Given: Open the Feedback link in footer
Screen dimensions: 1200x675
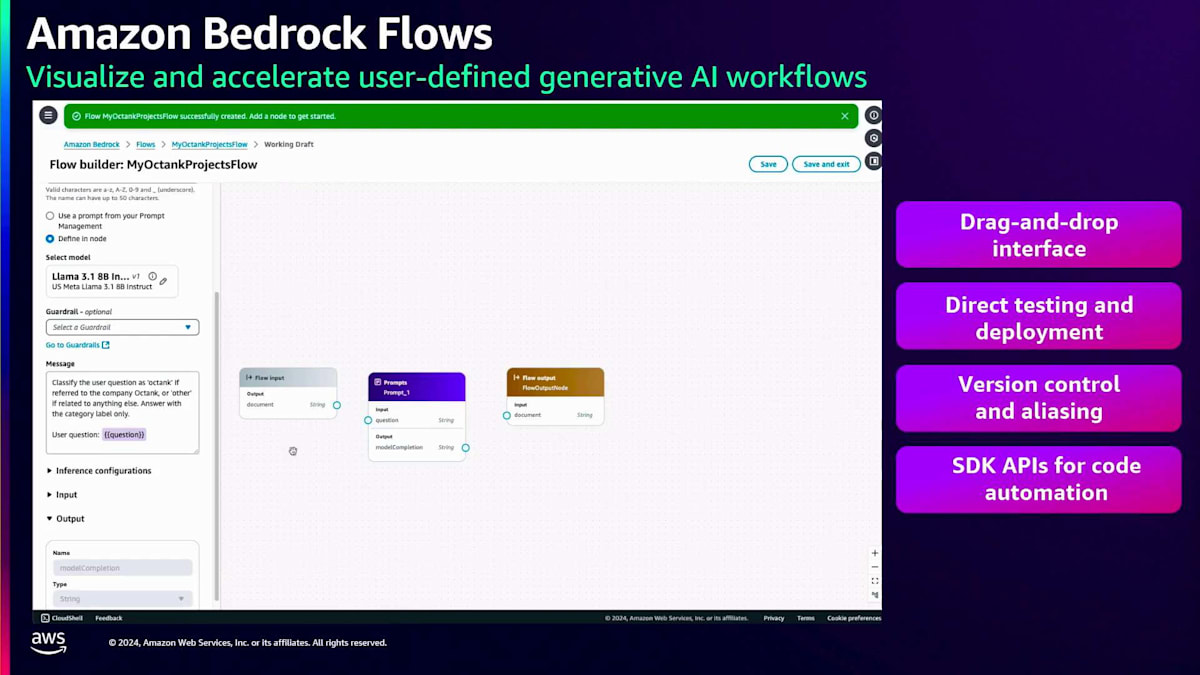Looking at the screenshot, I should click(x=109, y=618).
